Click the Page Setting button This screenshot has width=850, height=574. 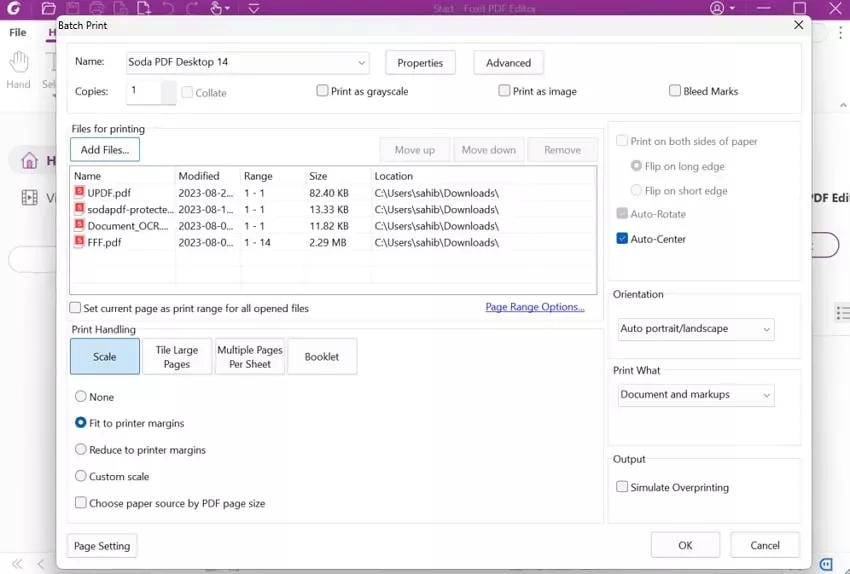pyautogui.click(x=102, y=546)
